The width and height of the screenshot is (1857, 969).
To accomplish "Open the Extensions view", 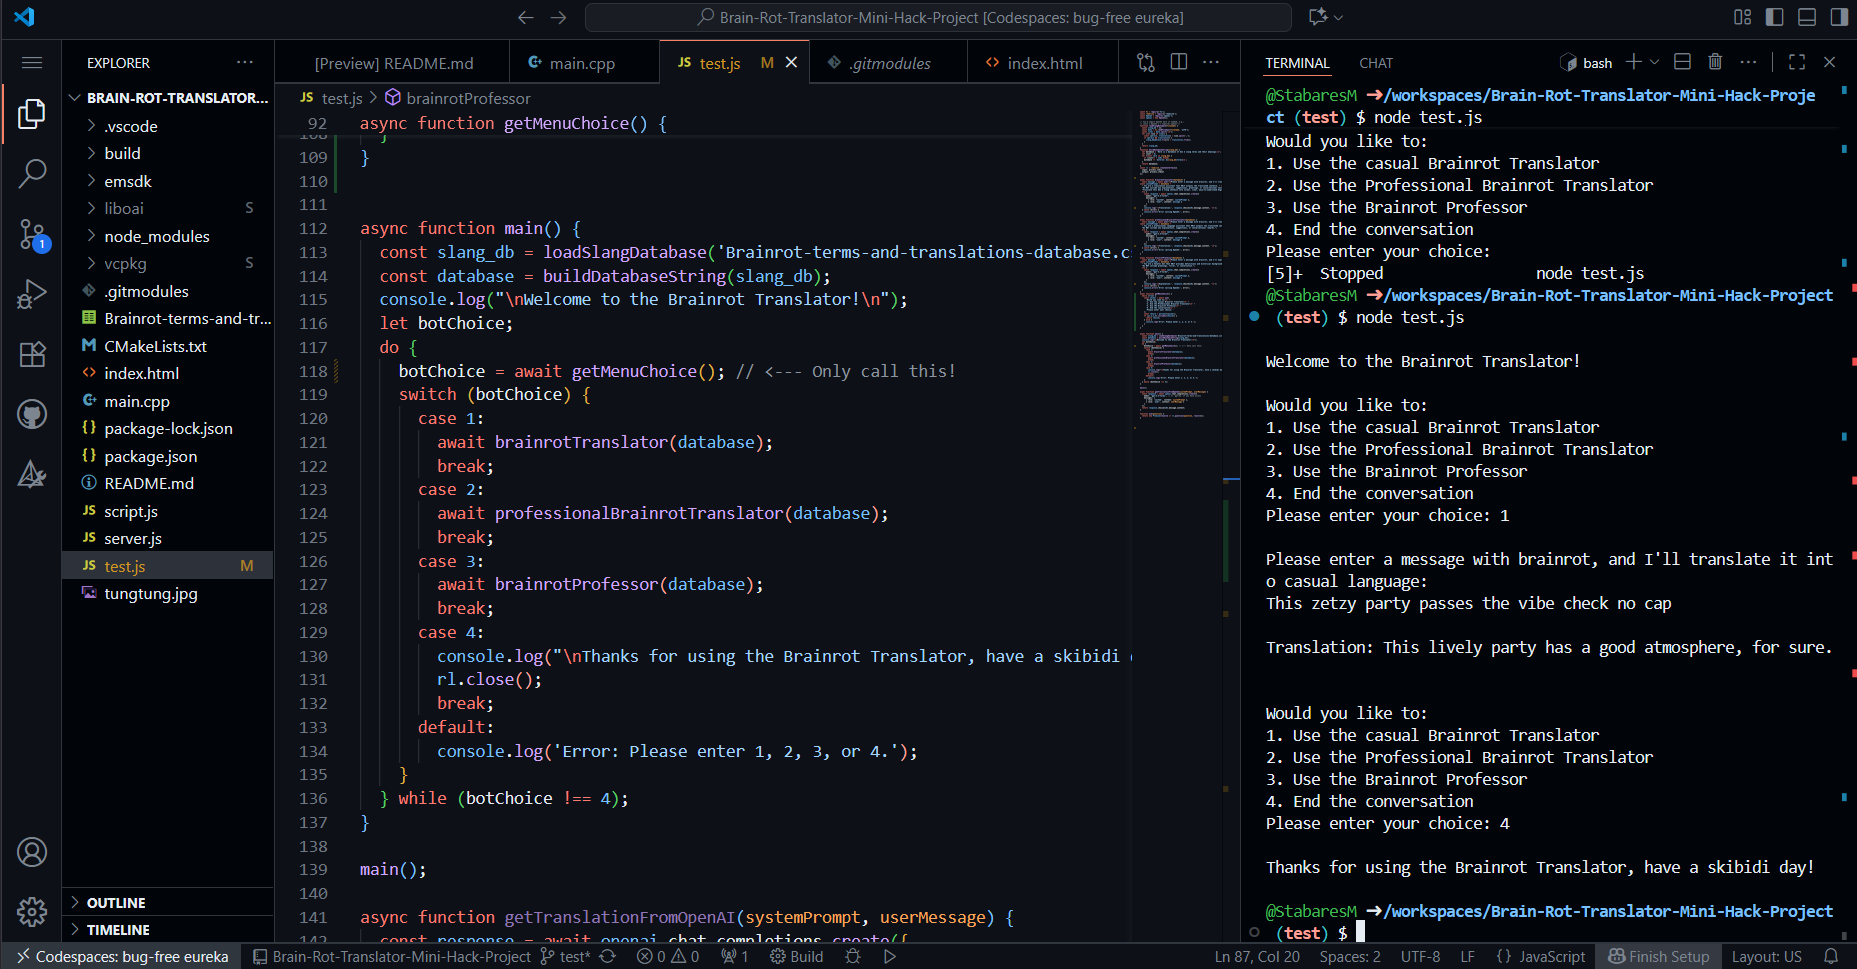I will click(x=32, y=354).
